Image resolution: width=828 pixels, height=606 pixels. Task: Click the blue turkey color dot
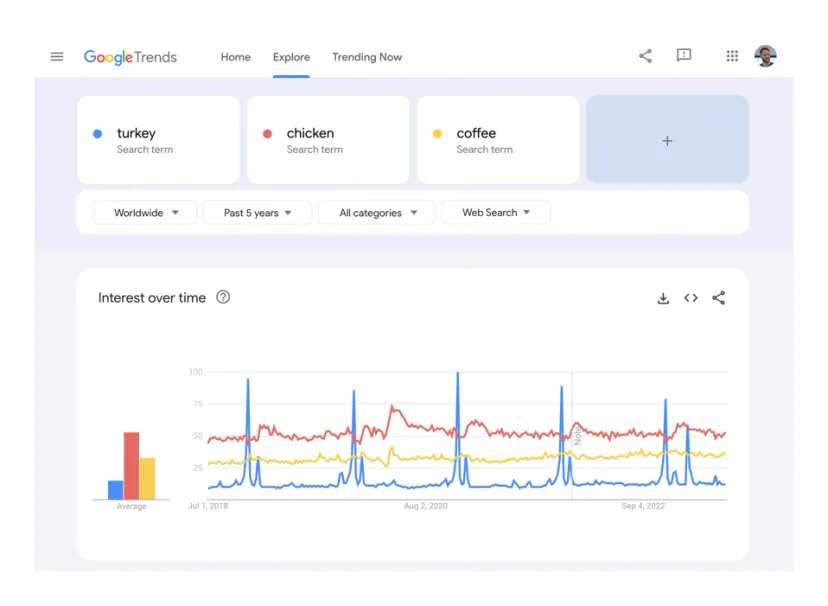point(98,134)
